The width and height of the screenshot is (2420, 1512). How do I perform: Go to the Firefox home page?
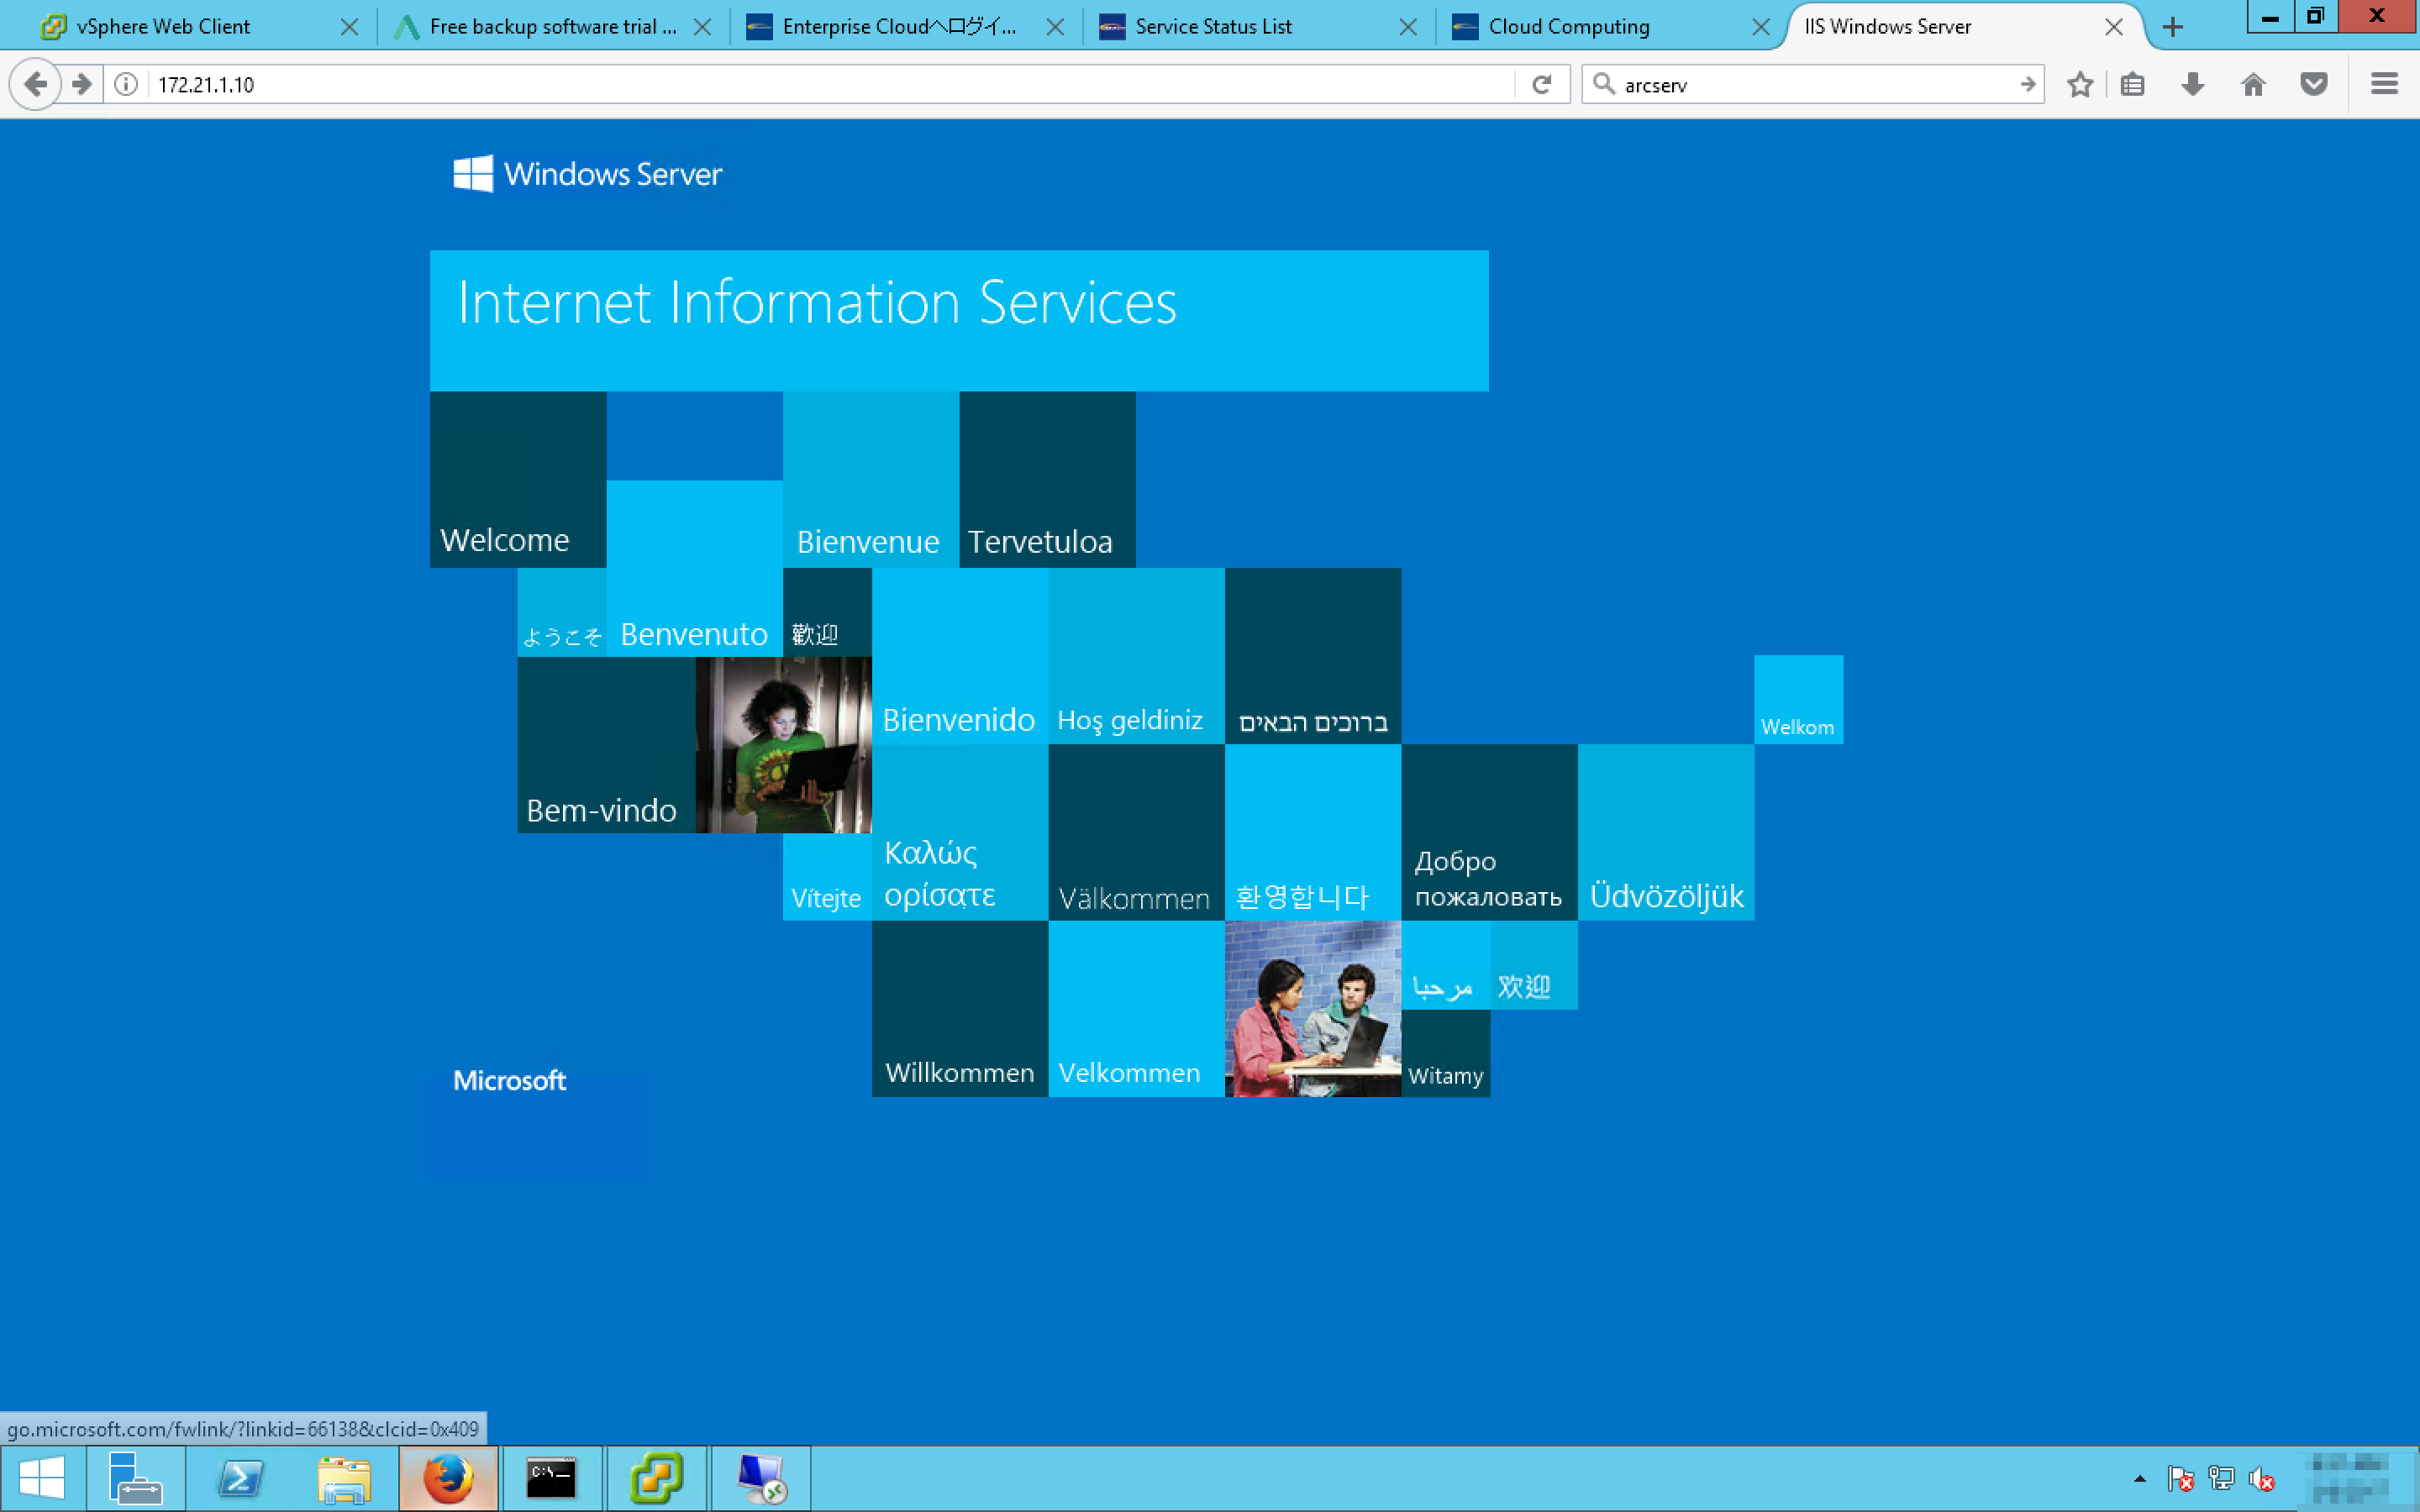2253,85
